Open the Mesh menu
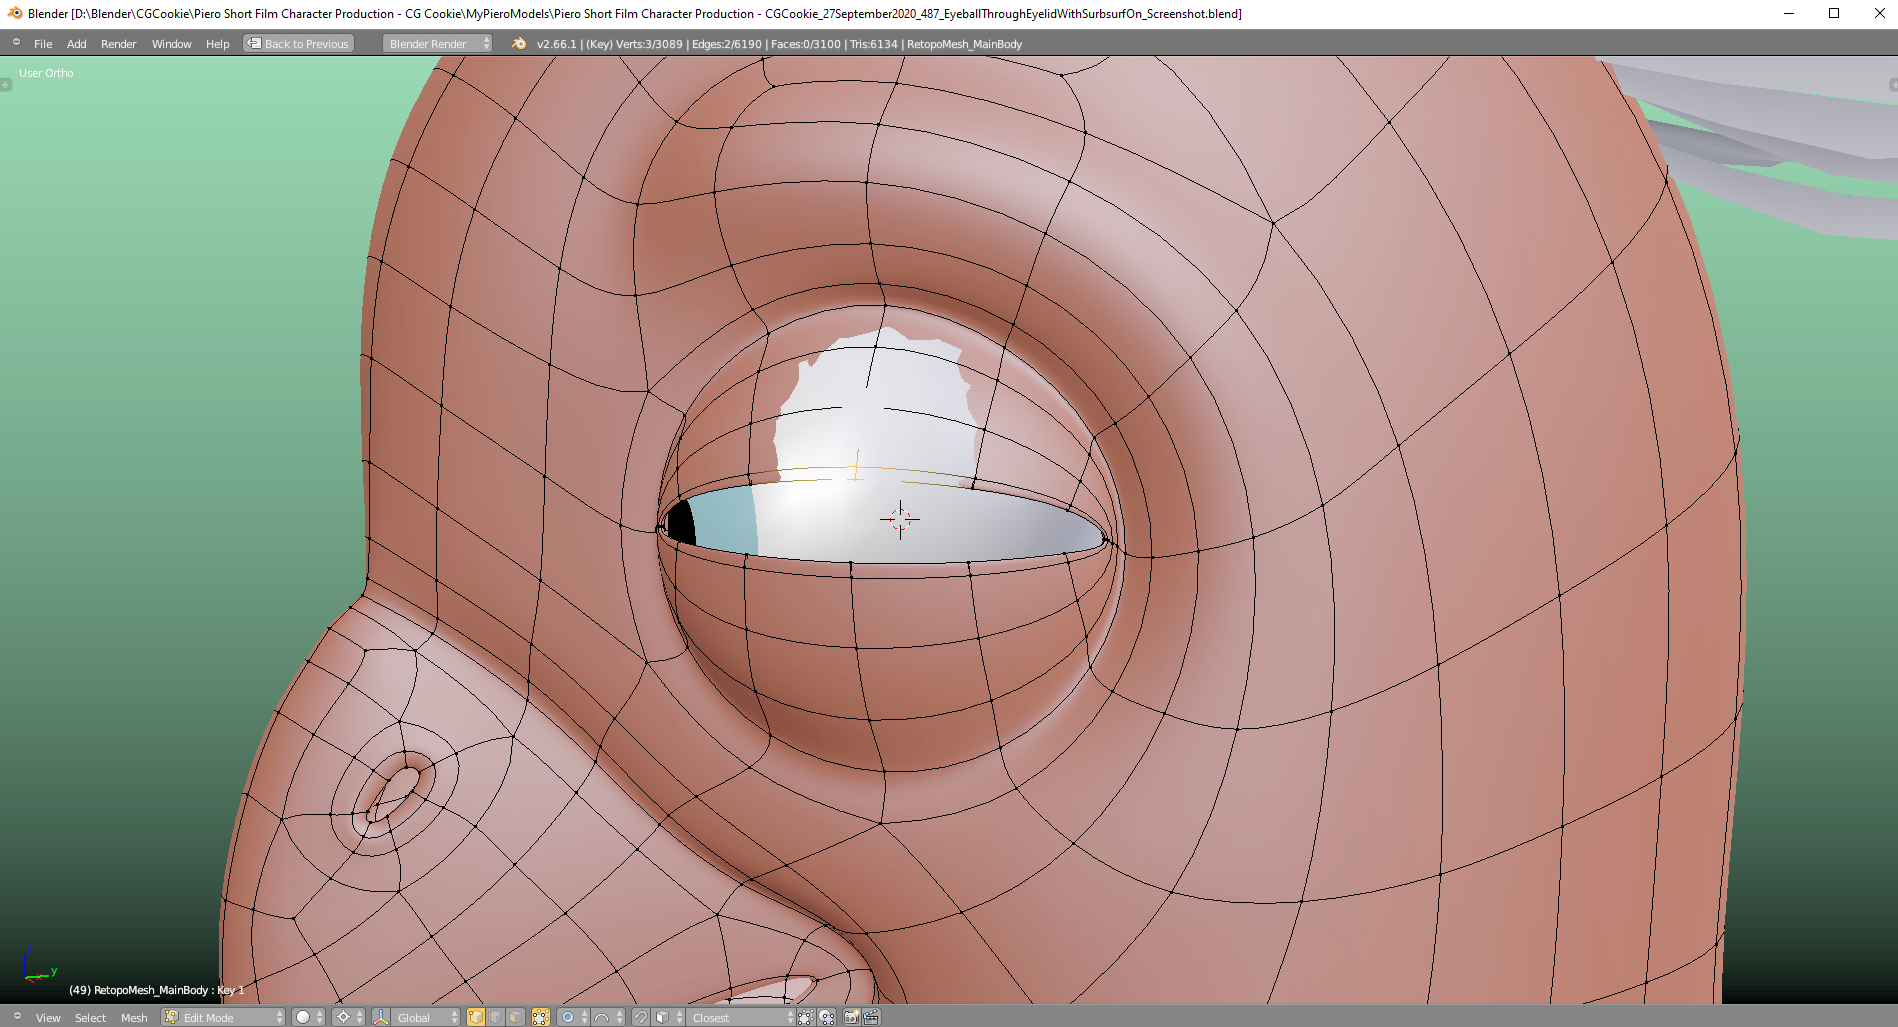1898x1027 pixels. [134, 1018]
